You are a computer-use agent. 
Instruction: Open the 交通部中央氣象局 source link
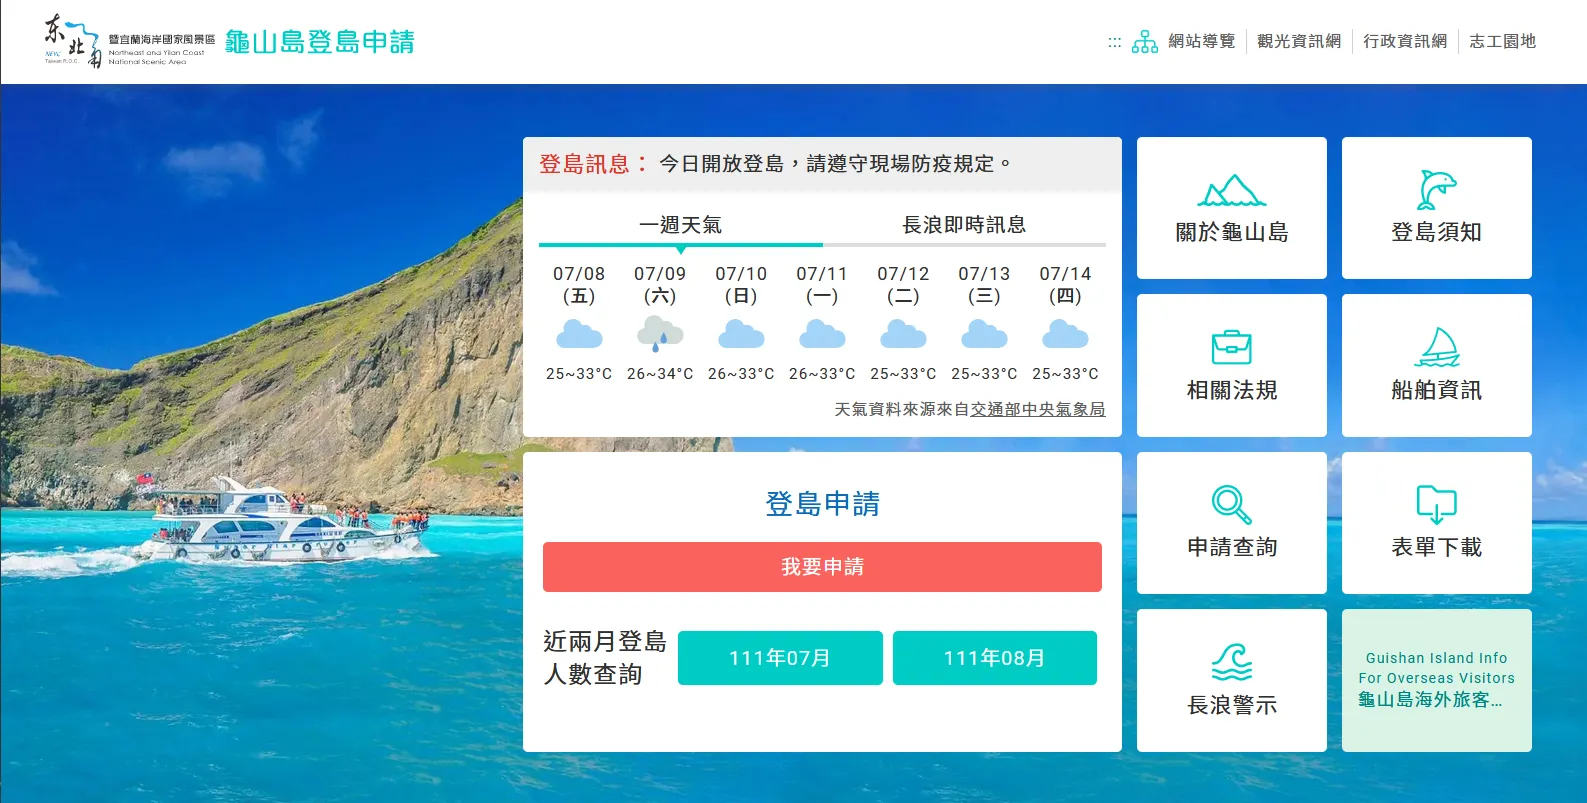(1037, 409)
